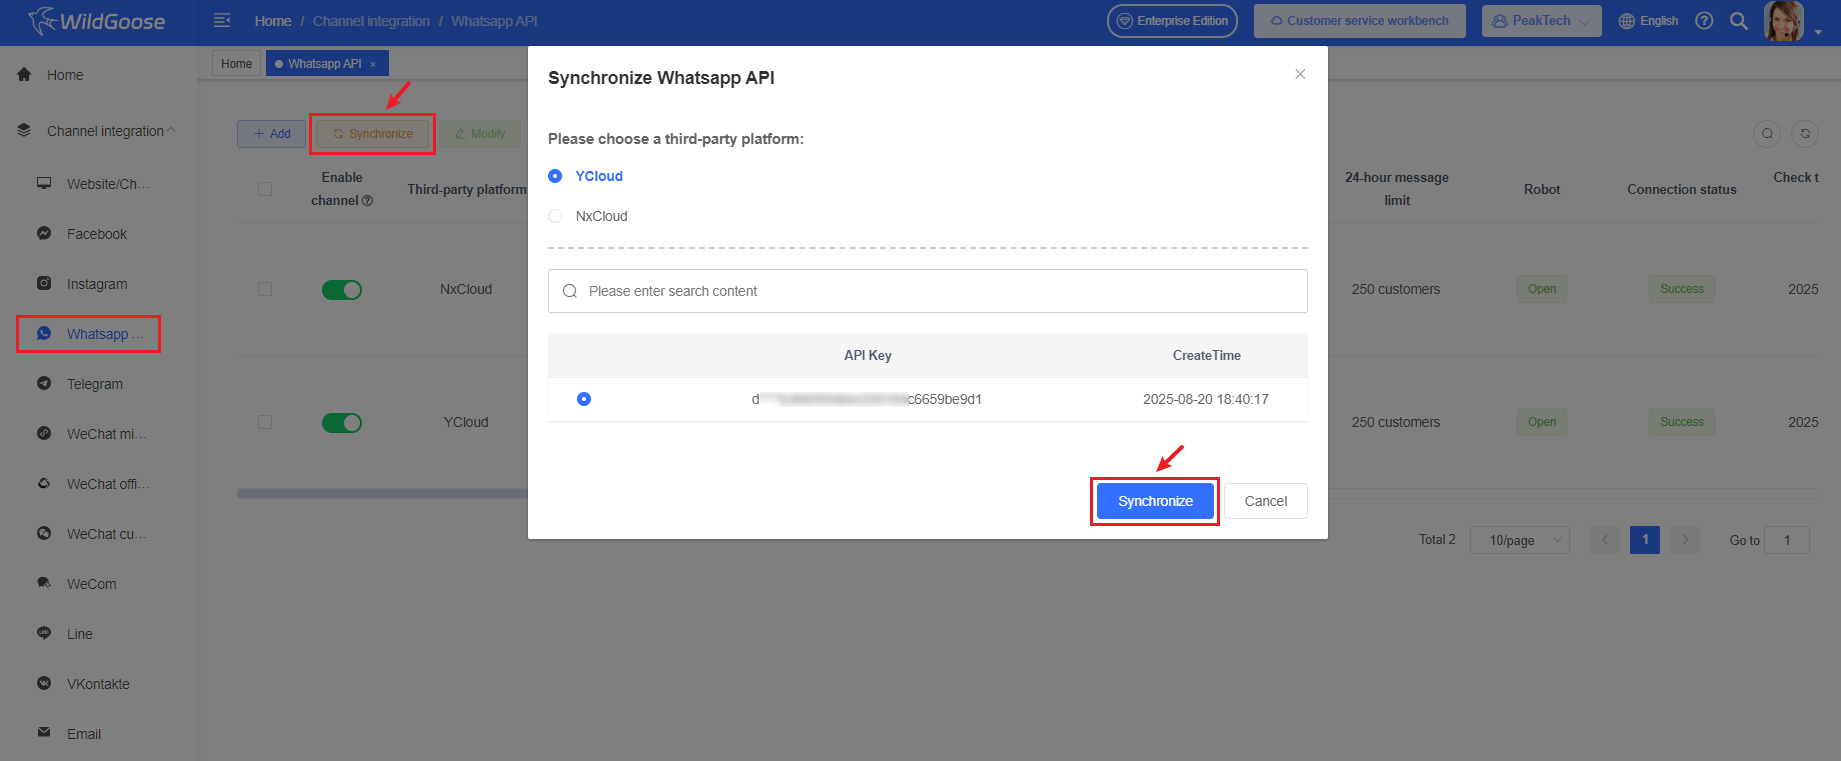The image size is (1841, 761).
Task: Check the YCloud row checkbox
Action: coord(265,422)
